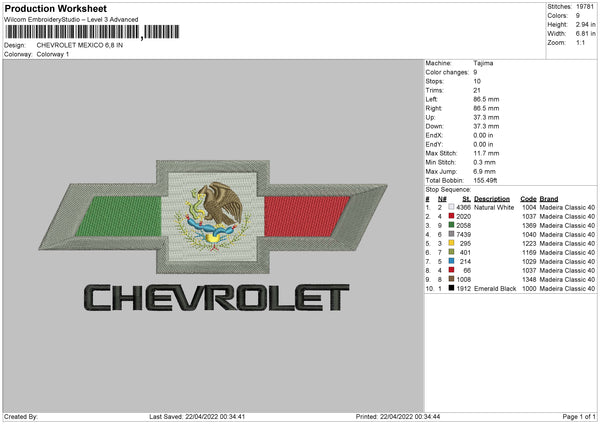Click stitch count 4366 in row 1

(x=463, y=207)
